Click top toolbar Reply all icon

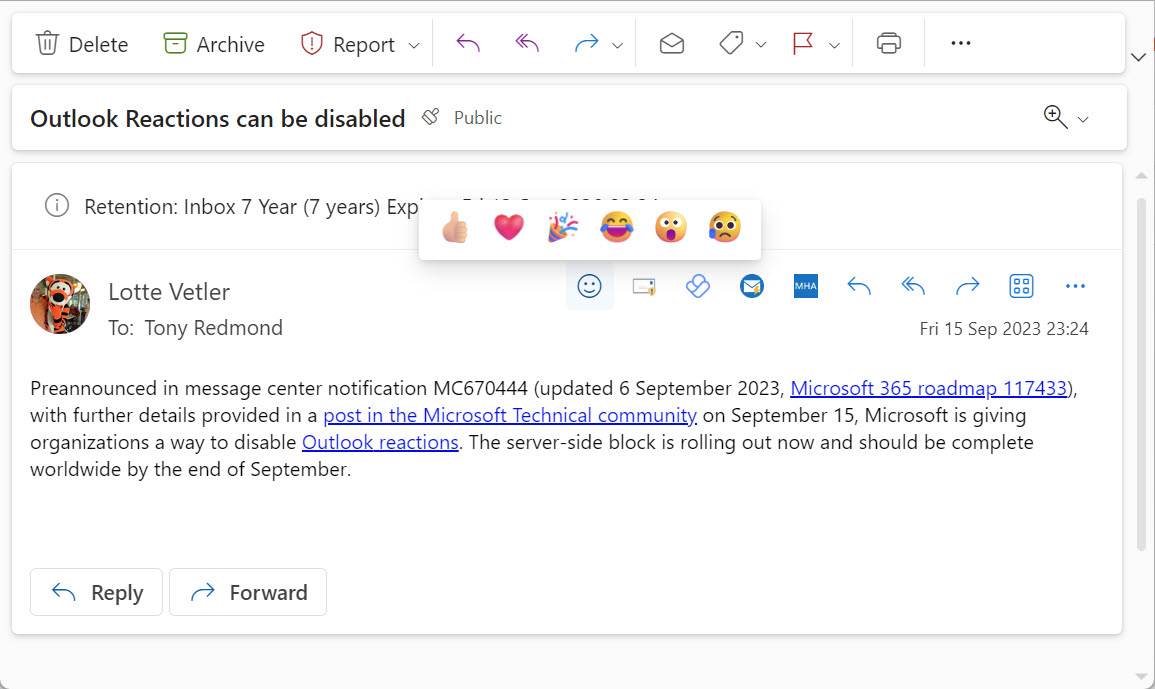point(527,43)
